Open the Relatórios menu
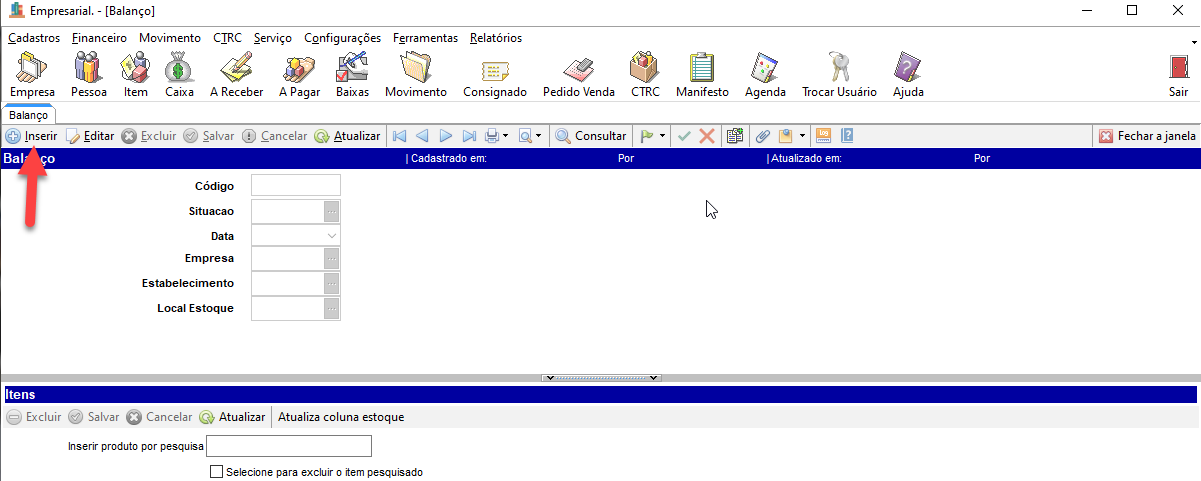 pyautogui.click(x=495, y=38)
